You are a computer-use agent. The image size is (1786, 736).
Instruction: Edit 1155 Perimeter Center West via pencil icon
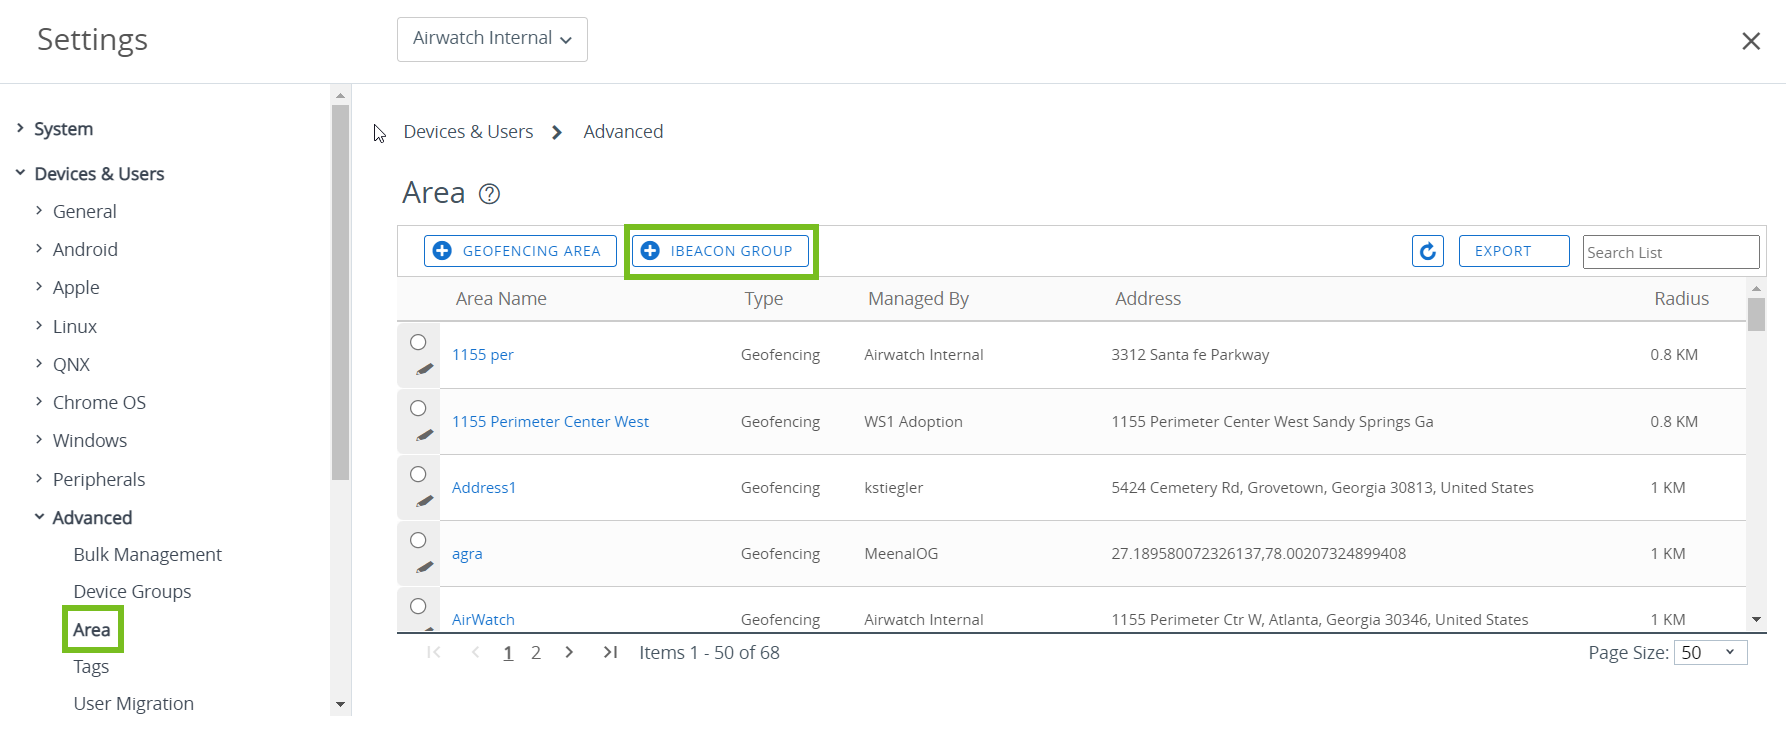click(x=425, y=435)
